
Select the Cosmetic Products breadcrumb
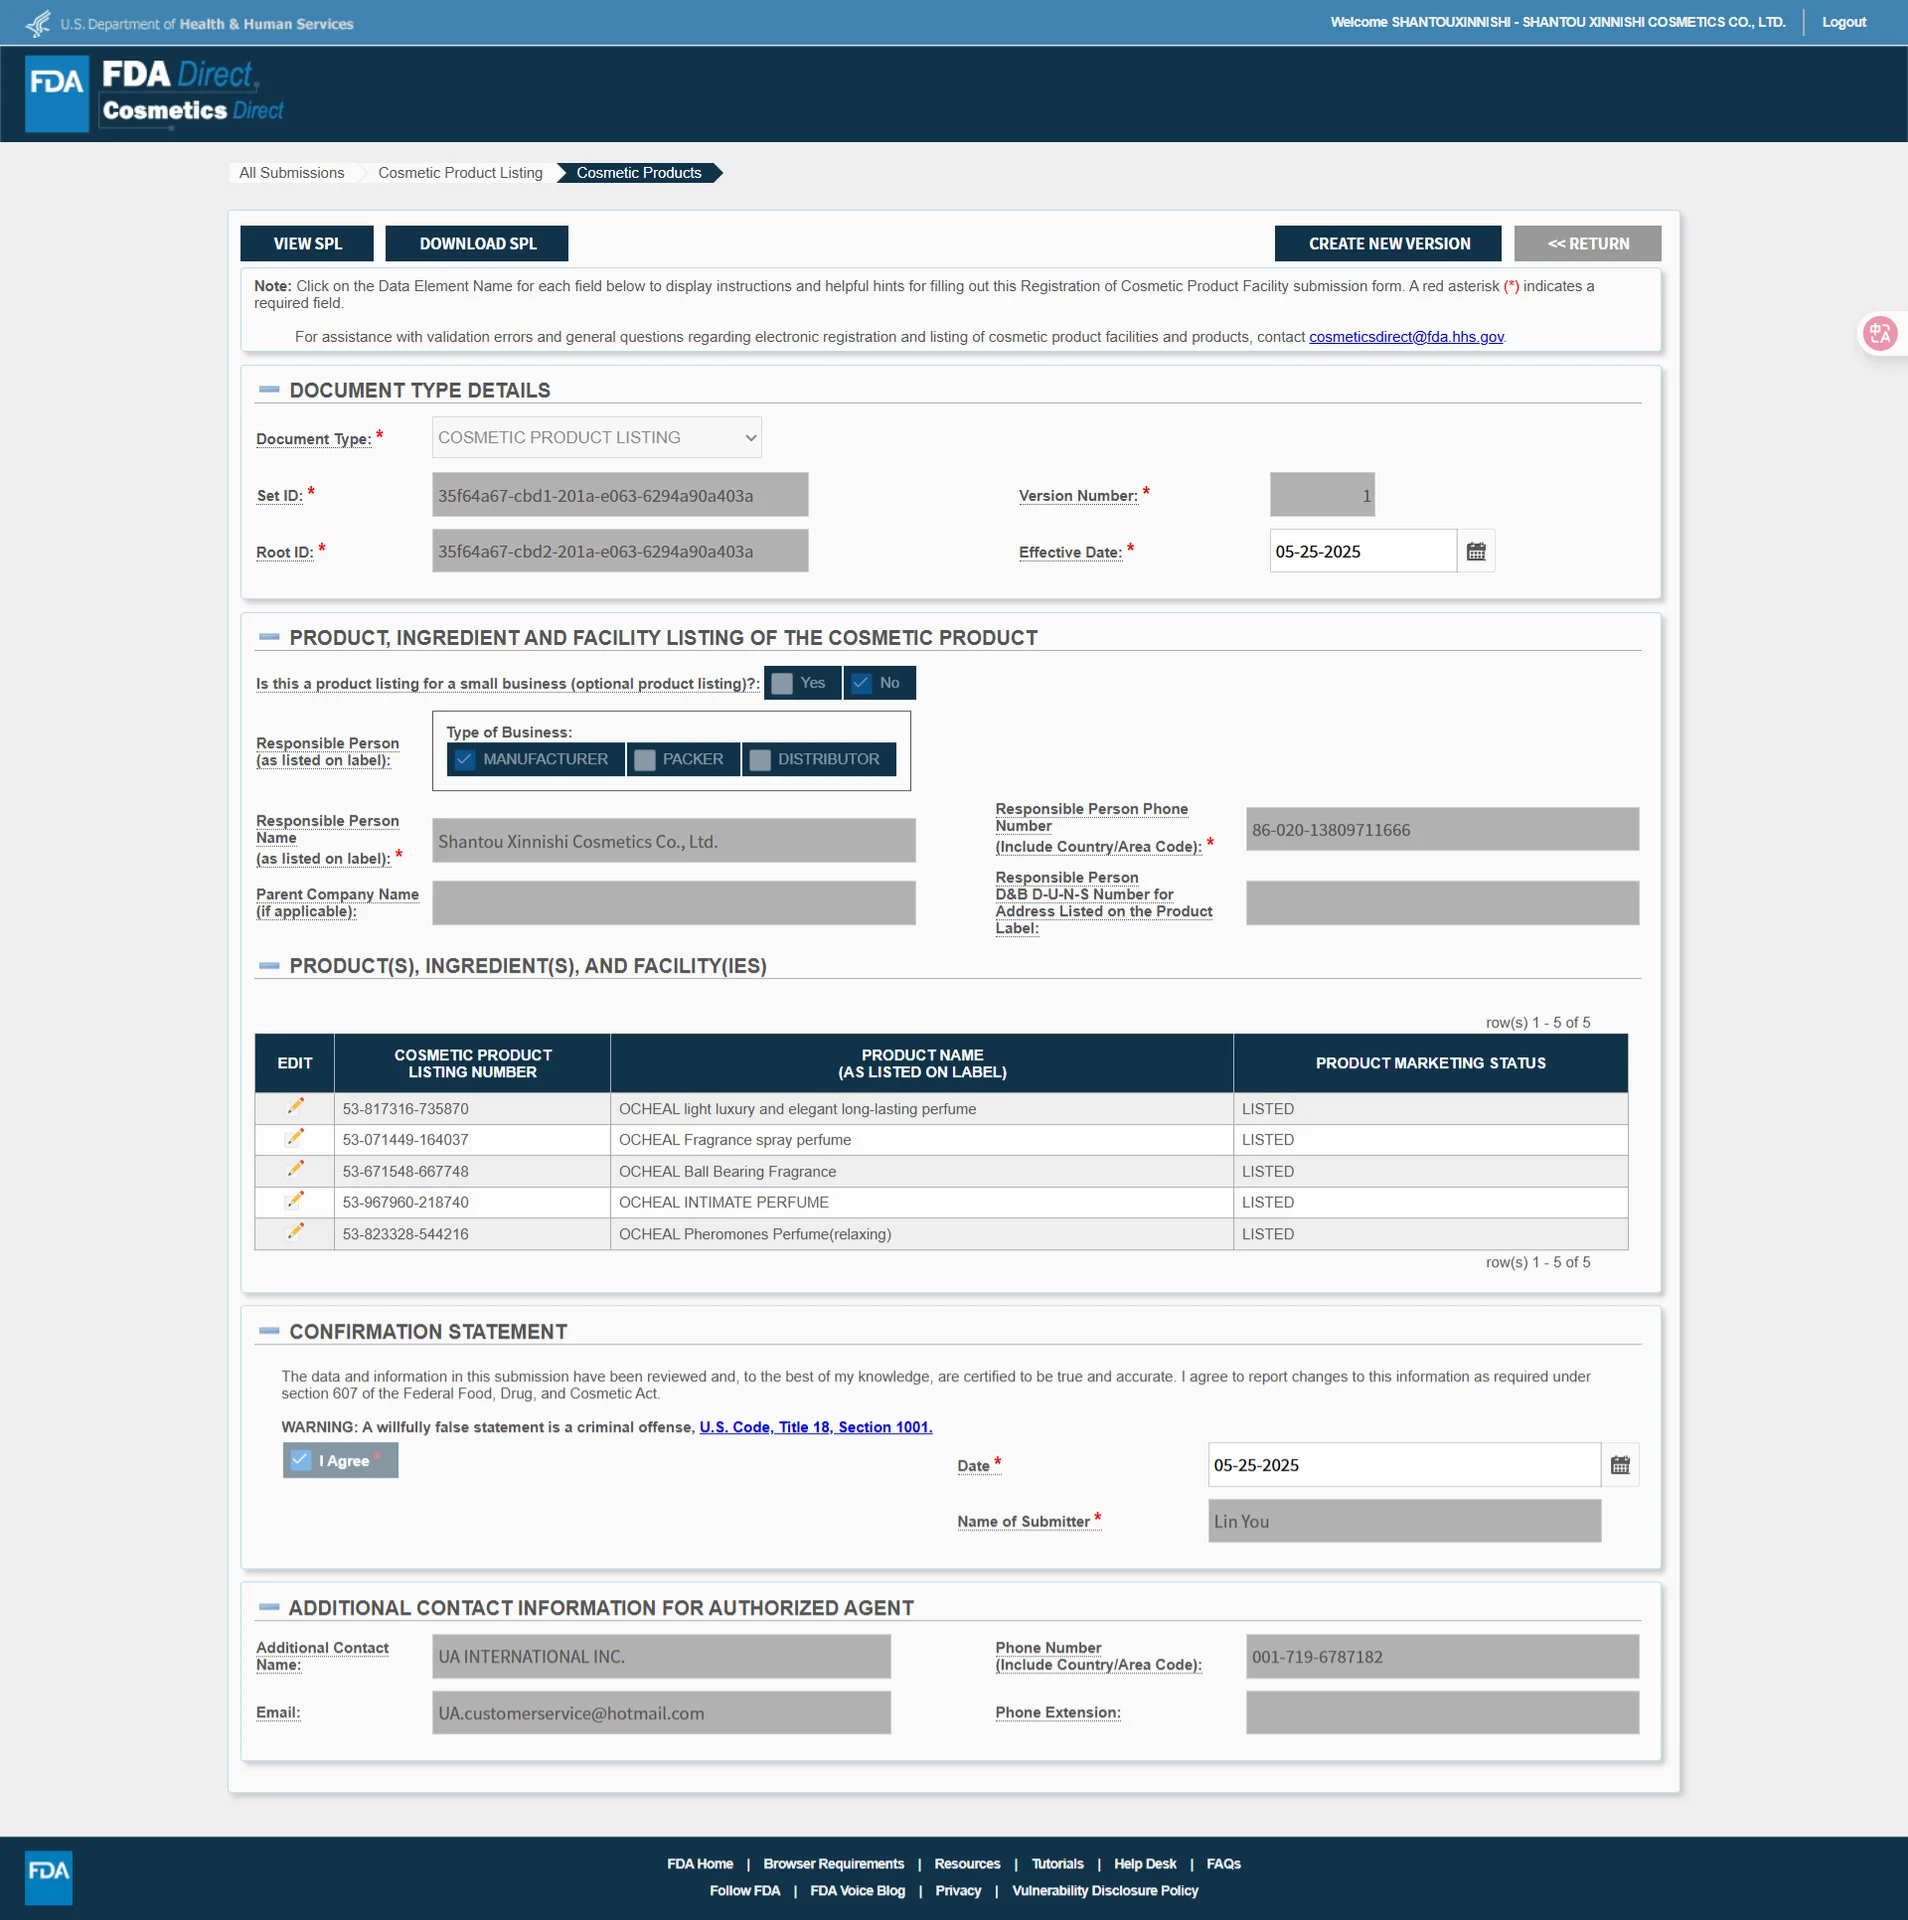tap(639, 173)
